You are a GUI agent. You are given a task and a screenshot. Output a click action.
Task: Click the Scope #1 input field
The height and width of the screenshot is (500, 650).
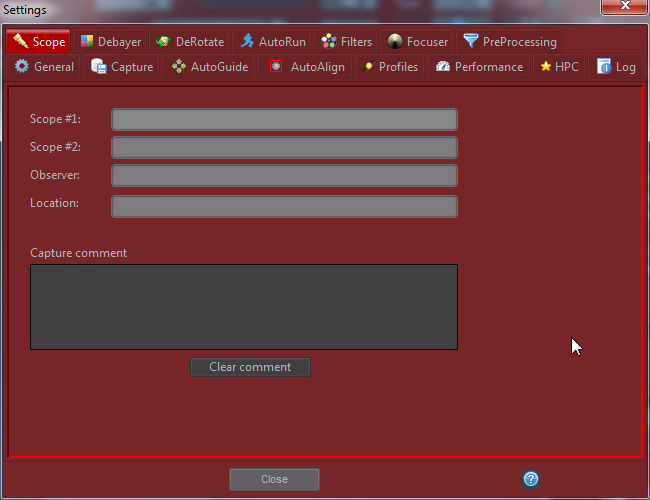[284, 120]
